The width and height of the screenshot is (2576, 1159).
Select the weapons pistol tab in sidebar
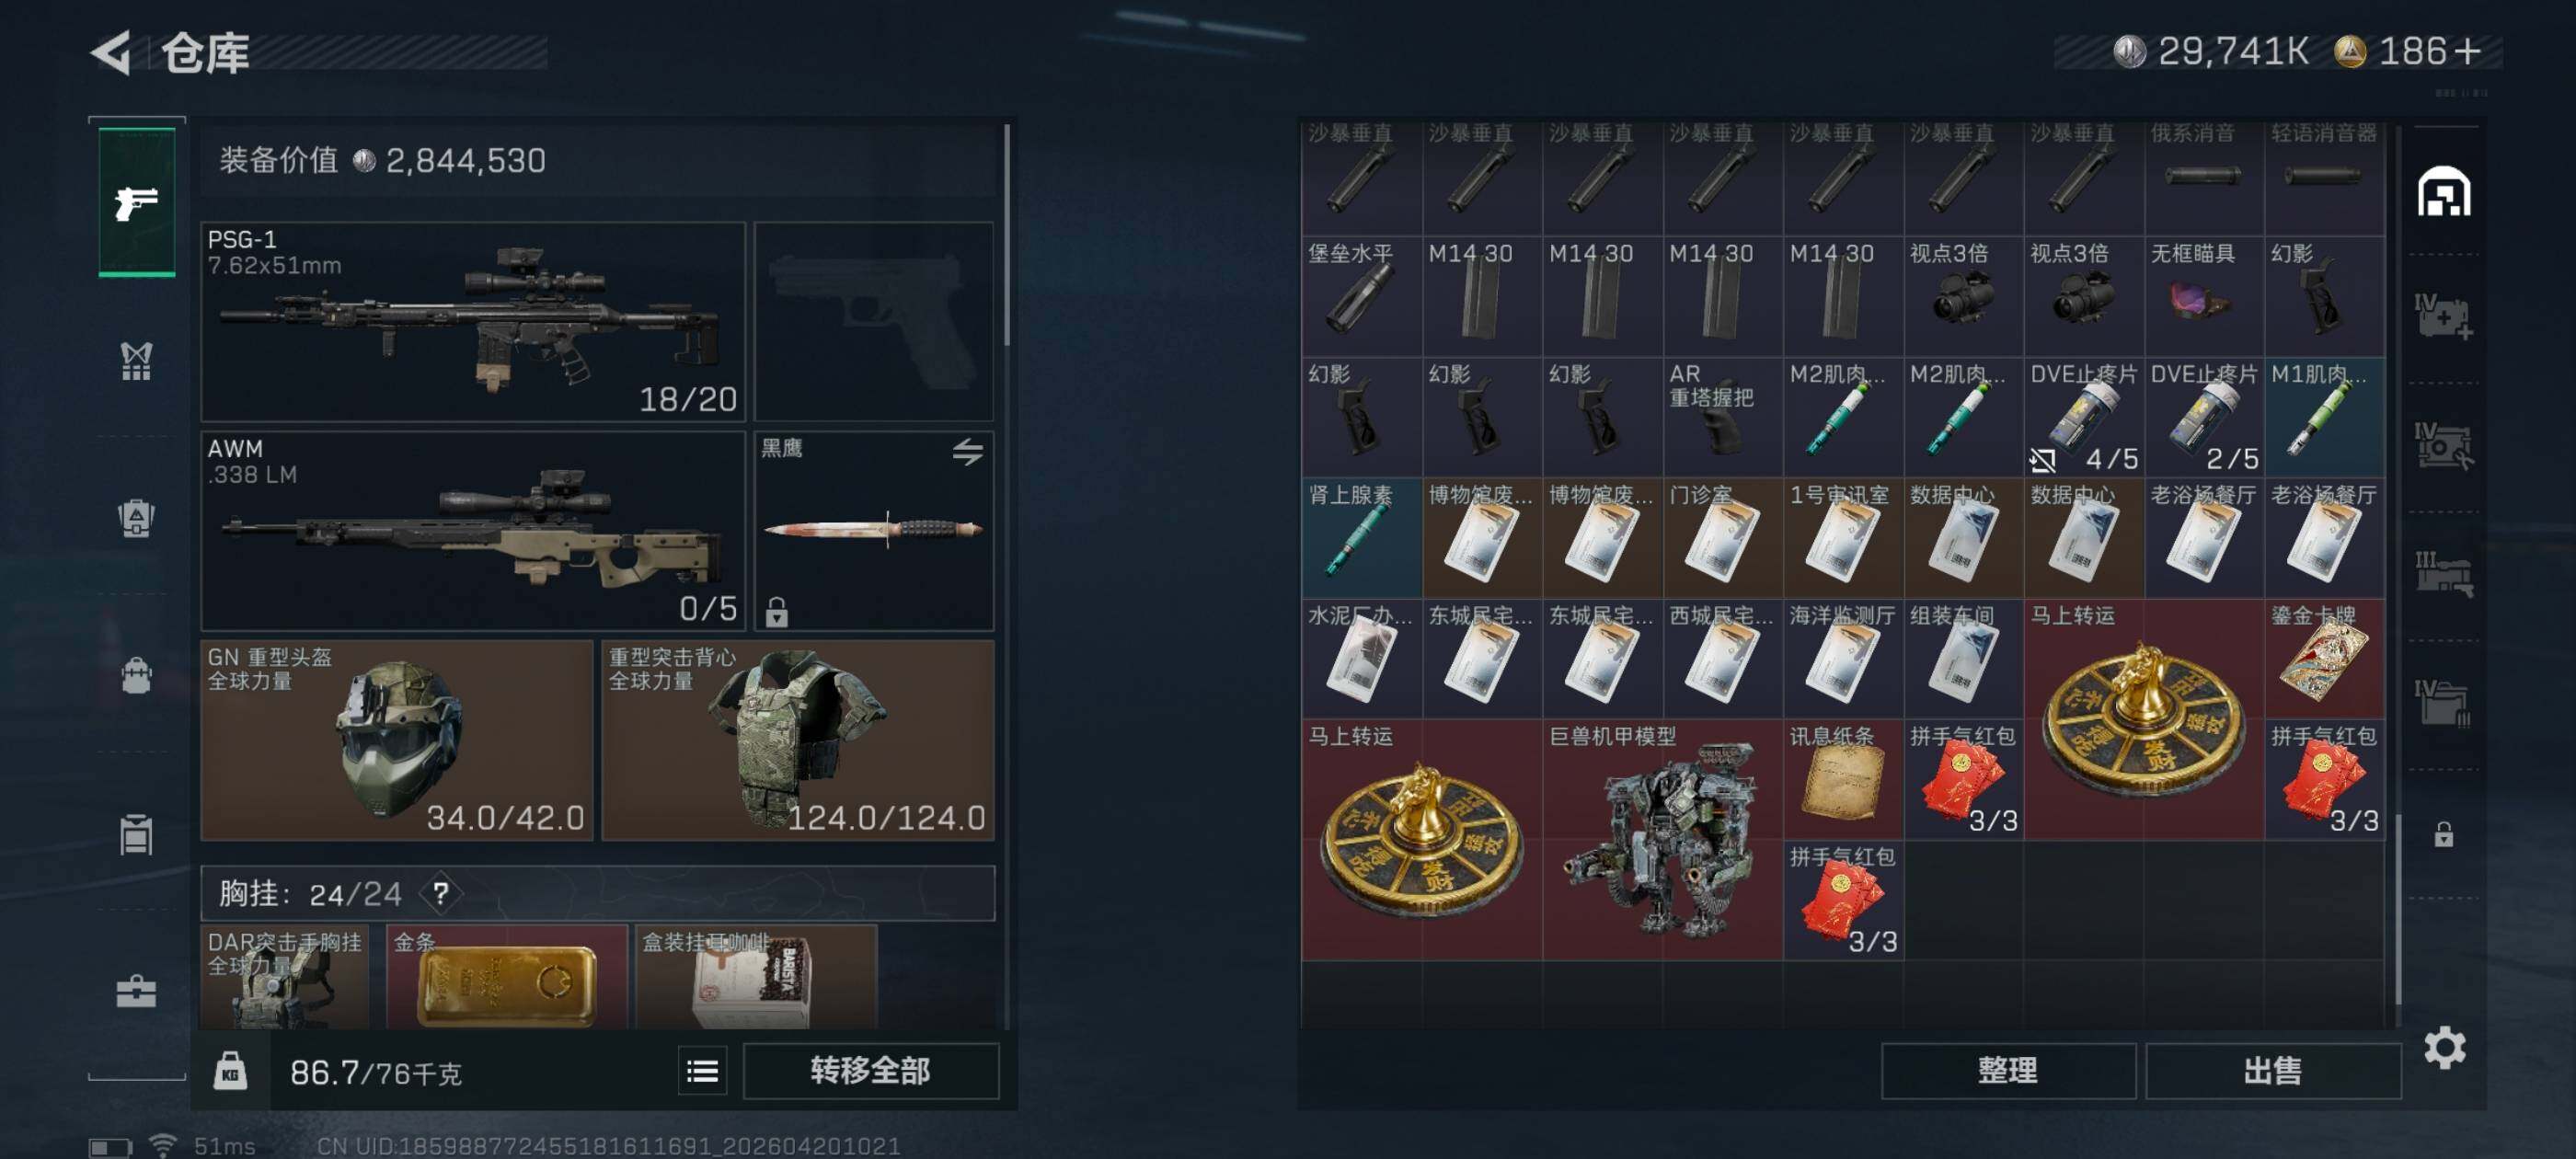click(x=137, y=203)
